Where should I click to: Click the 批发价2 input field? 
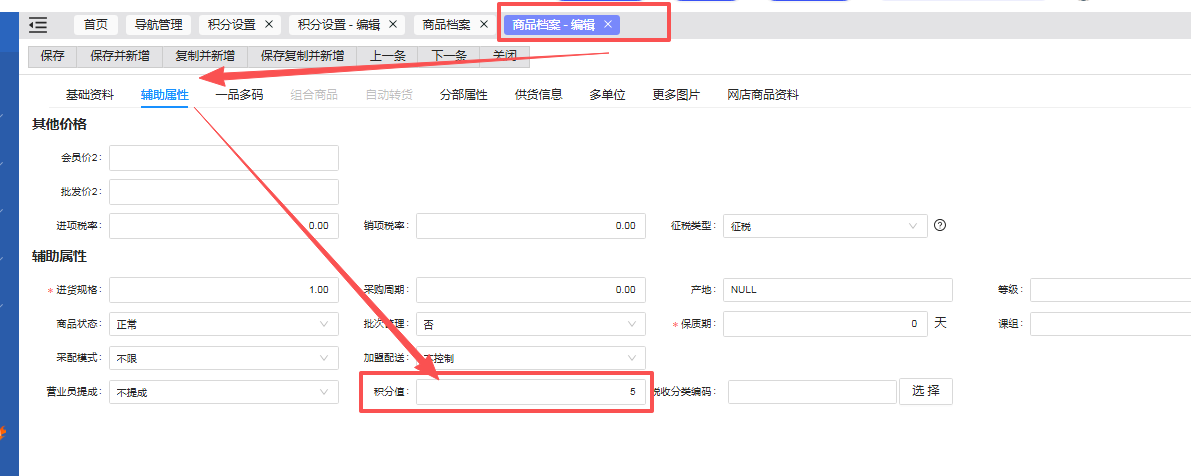click(x=224, y=192)
